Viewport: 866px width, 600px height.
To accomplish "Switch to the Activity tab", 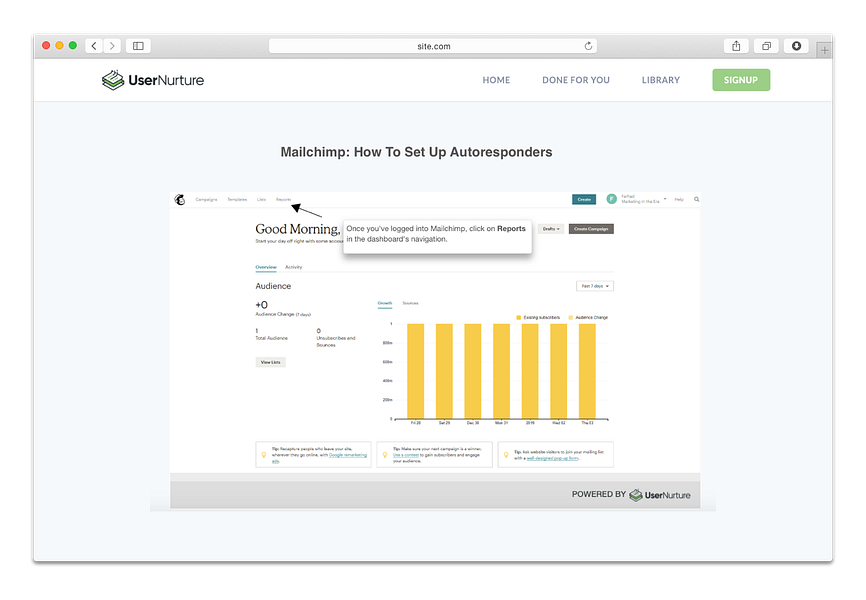I will pos(293,267).
